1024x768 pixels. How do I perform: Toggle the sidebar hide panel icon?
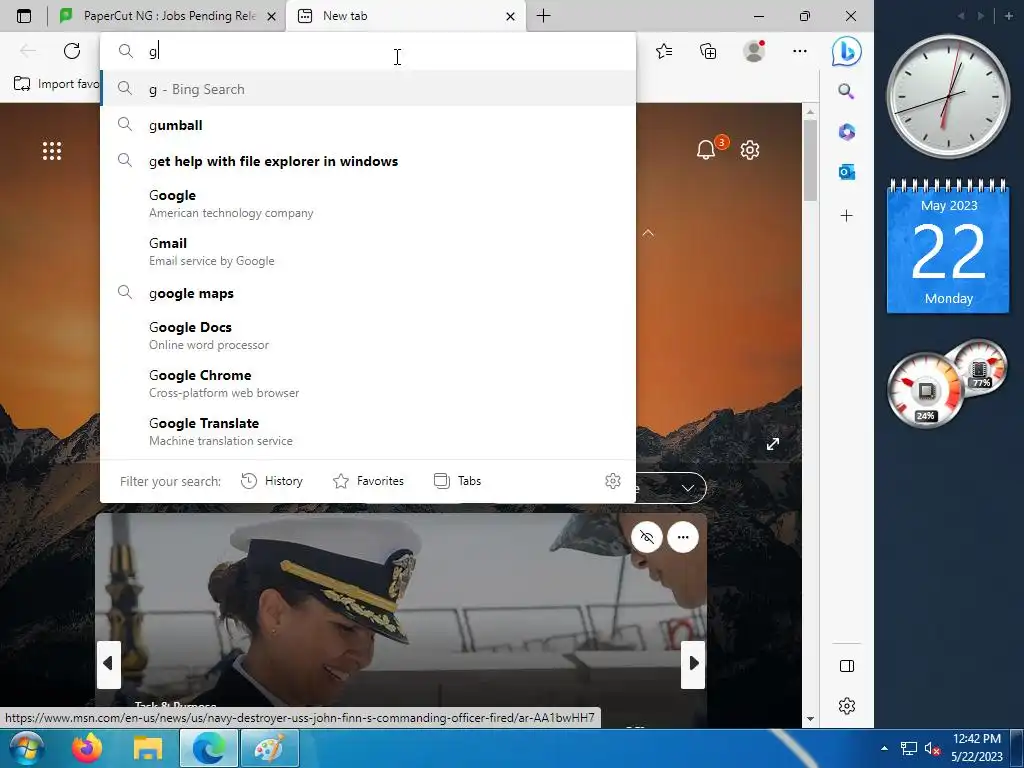846,666
